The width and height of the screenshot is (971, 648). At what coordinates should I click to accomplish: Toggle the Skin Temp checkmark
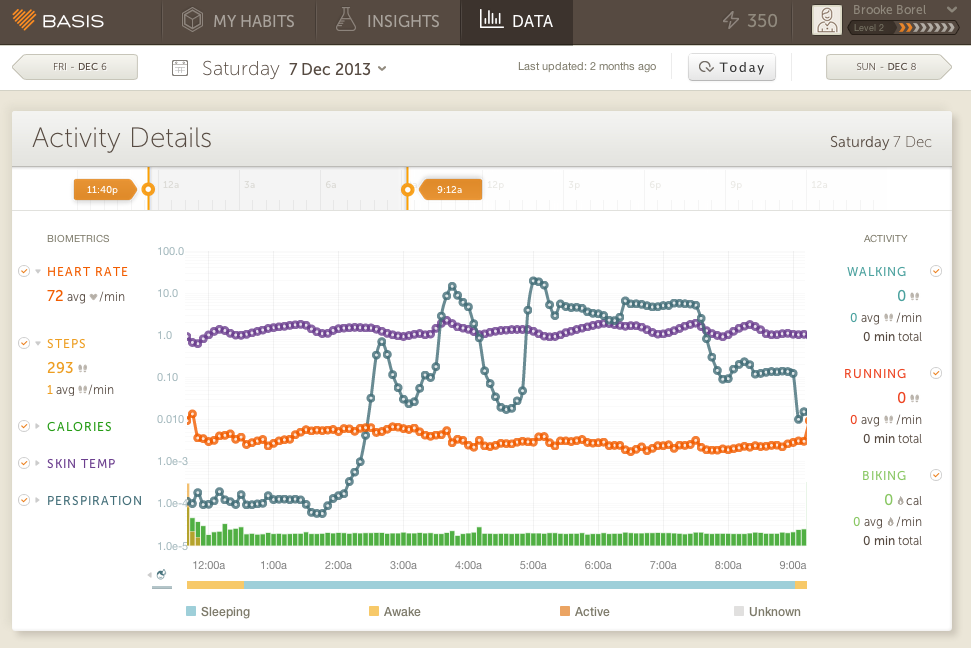(24, 464)
